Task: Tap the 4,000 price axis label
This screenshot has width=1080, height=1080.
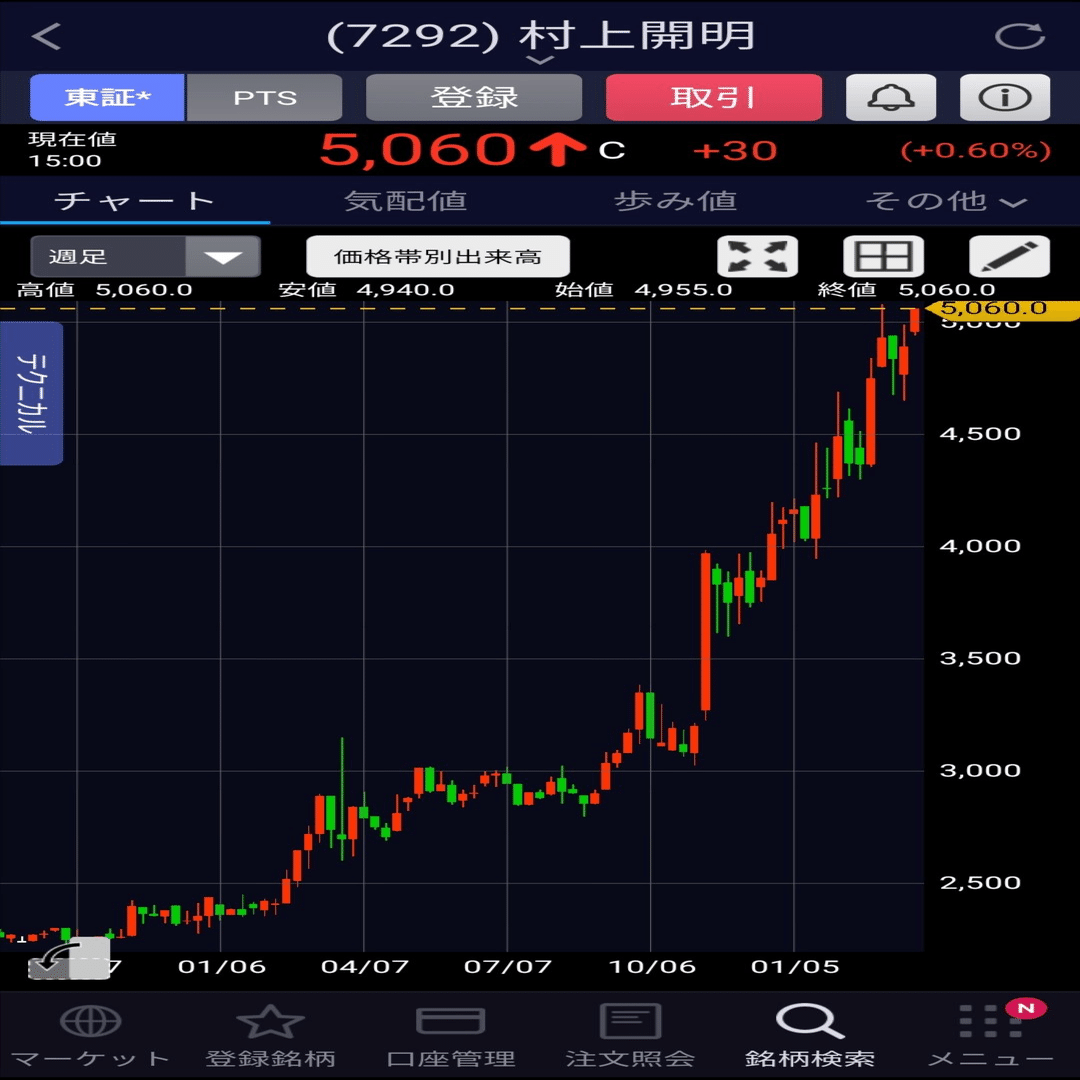Action: (x=980, y=546)
